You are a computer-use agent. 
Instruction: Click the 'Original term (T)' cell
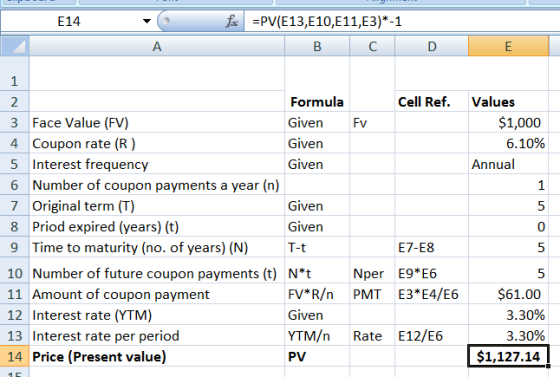[x=157, y=206]
